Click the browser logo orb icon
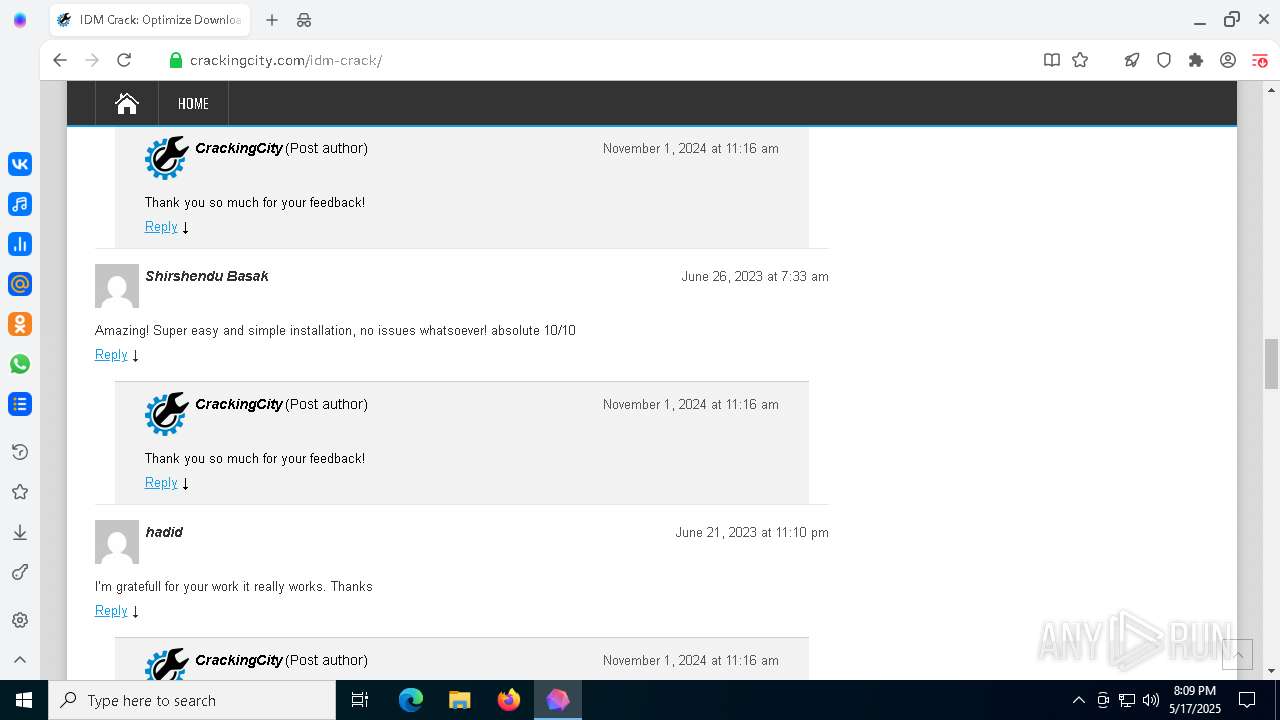1280x720 pixels. [x=20, y=20]
